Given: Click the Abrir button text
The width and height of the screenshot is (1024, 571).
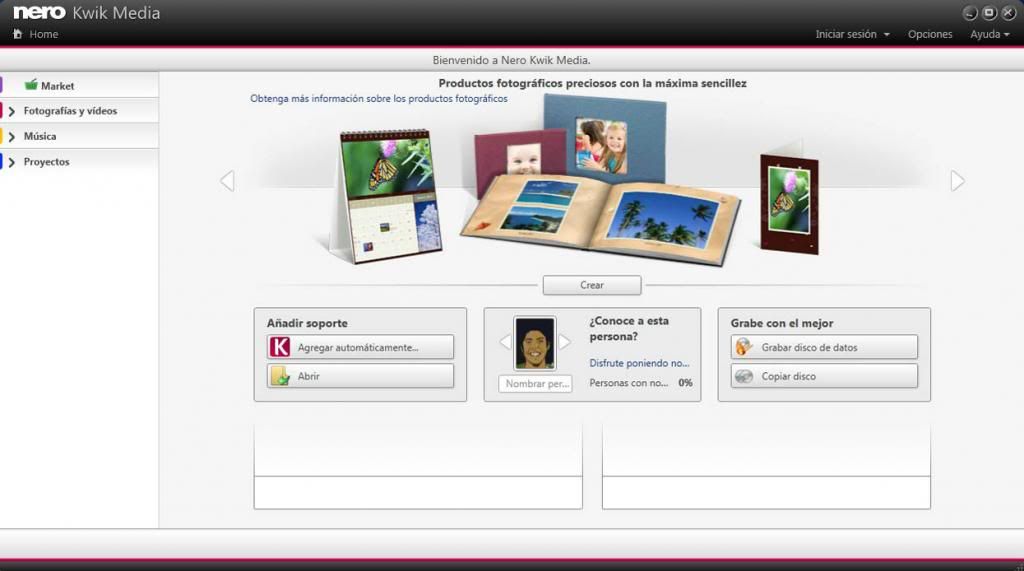Looking at the screenshot, I should point(309,376).
